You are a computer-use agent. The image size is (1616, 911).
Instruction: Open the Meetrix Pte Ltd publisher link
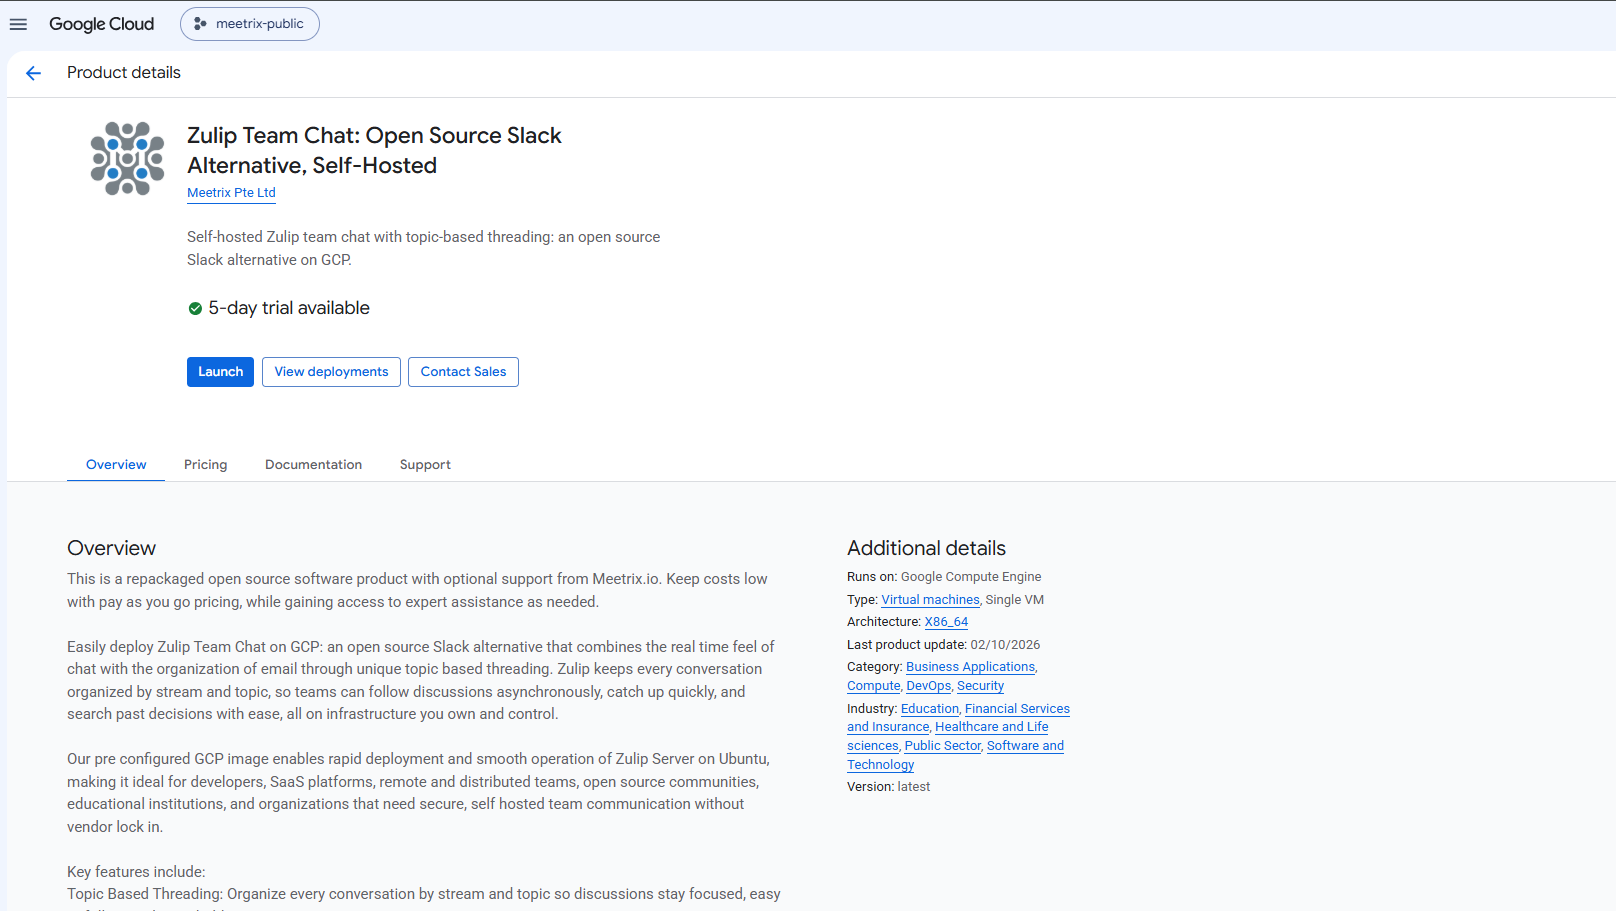click(x=231, y=193)
